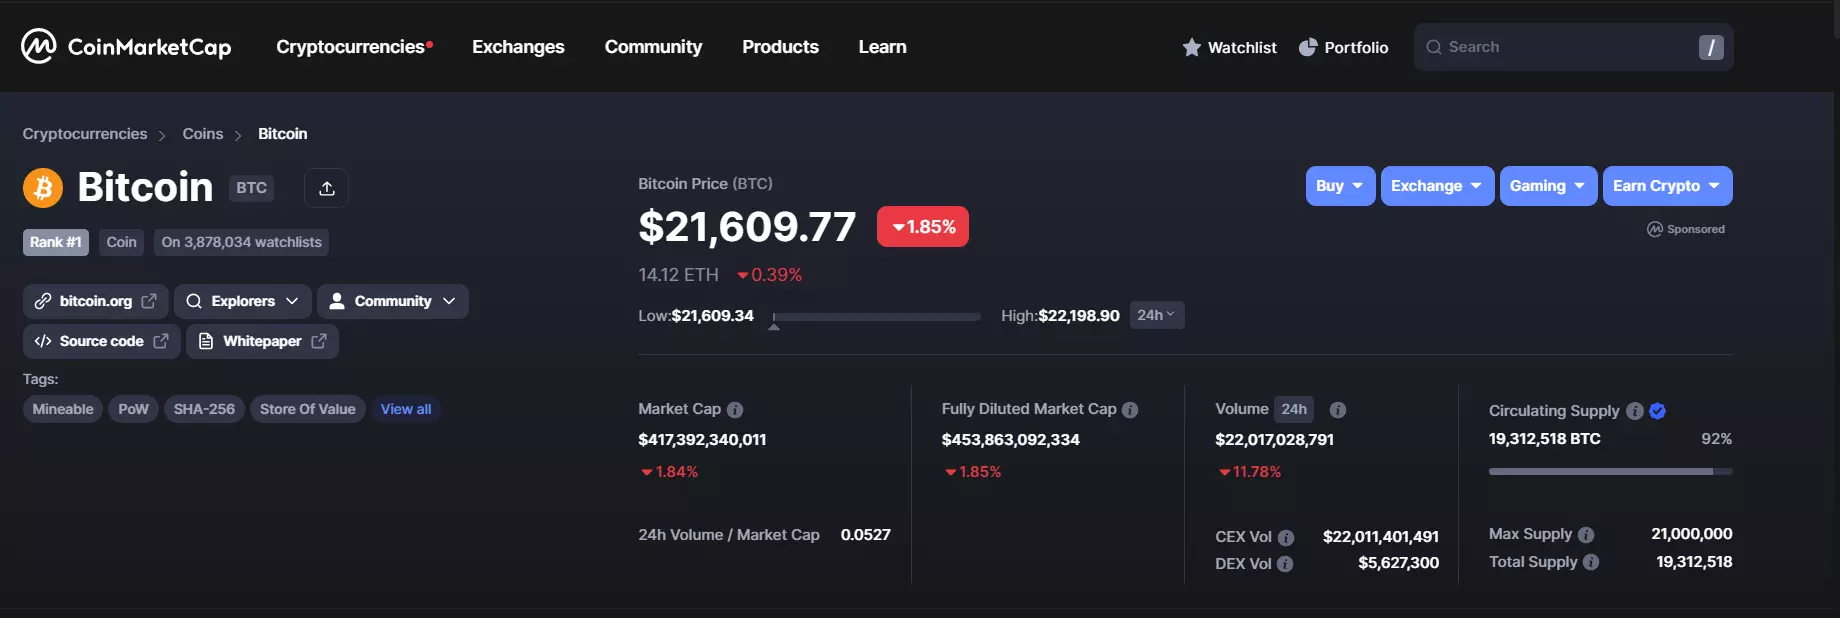Image resolution: width=1840 pixels, height=618 pixels.
Task: Click the $417,392,340,011 market cap value
Action: point(702,440)
